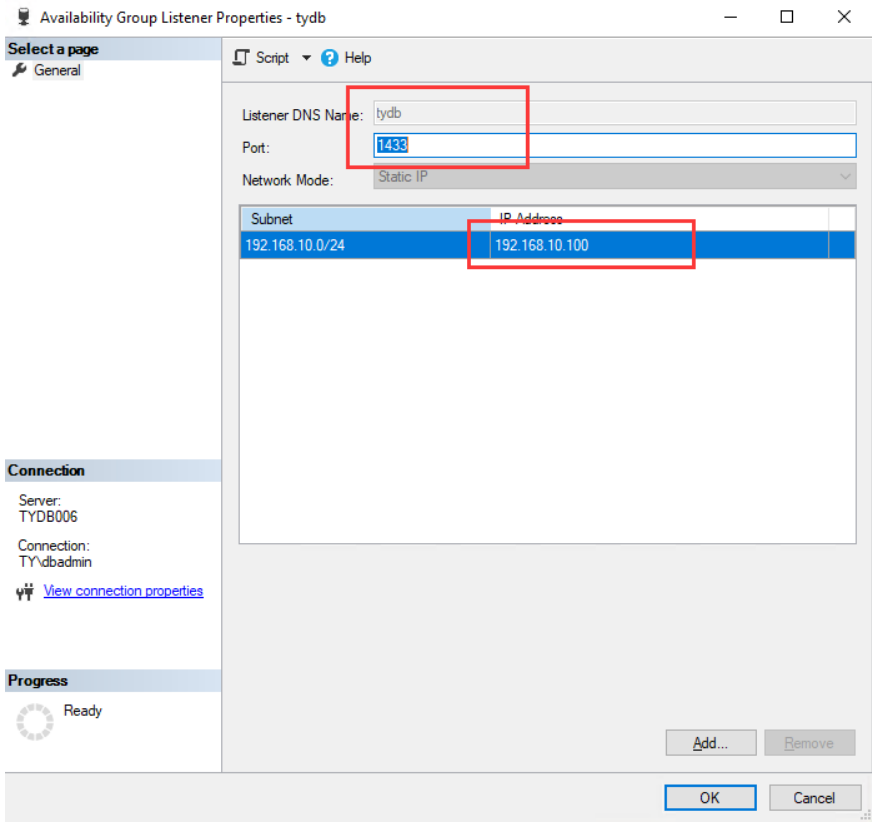
Task: Minimize the Listener Properties window
Action: click(x=731, y=17)
